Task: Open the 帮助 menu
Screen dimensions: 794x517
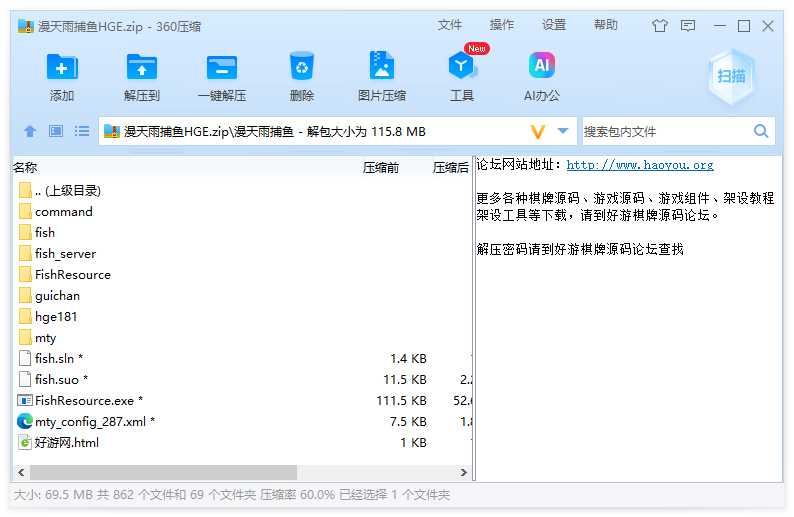Action: [x=606, y=25]
